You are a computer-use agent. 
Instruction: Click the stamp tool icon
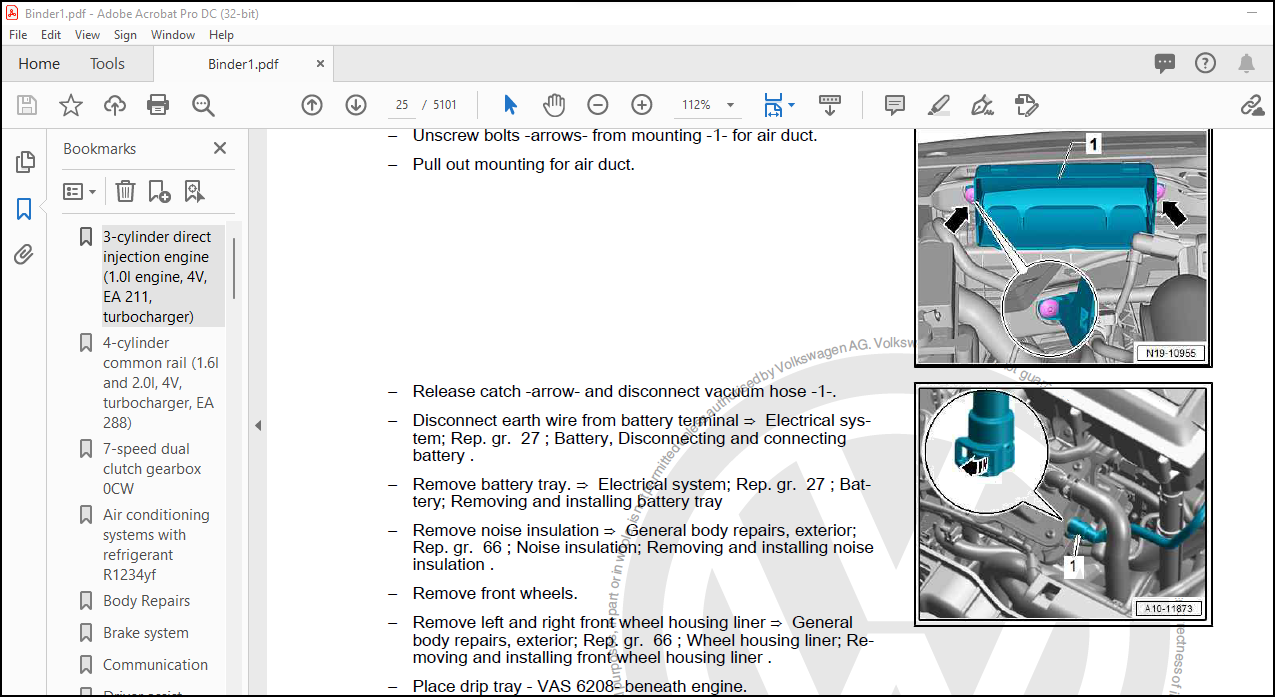click(x=1026, y=105)
